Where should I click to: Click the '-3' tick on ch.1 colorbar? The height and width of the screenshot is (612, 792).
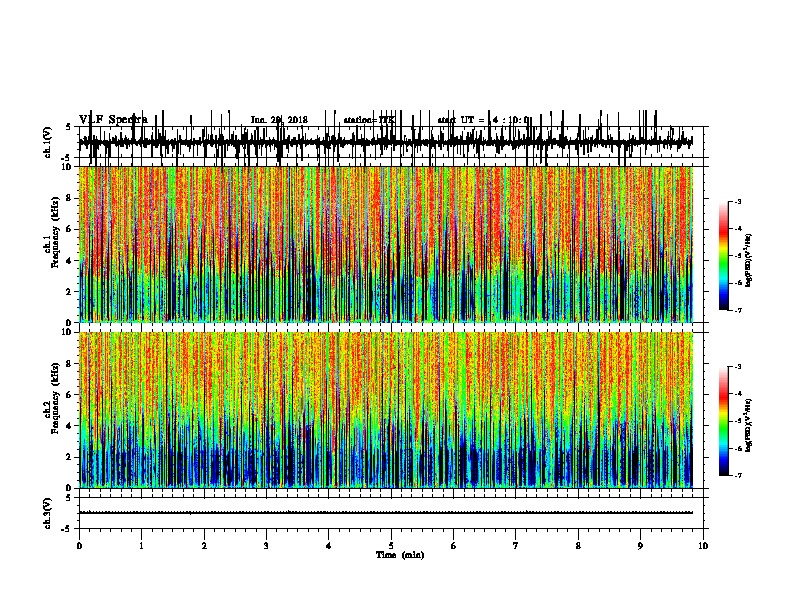[738, 201]
